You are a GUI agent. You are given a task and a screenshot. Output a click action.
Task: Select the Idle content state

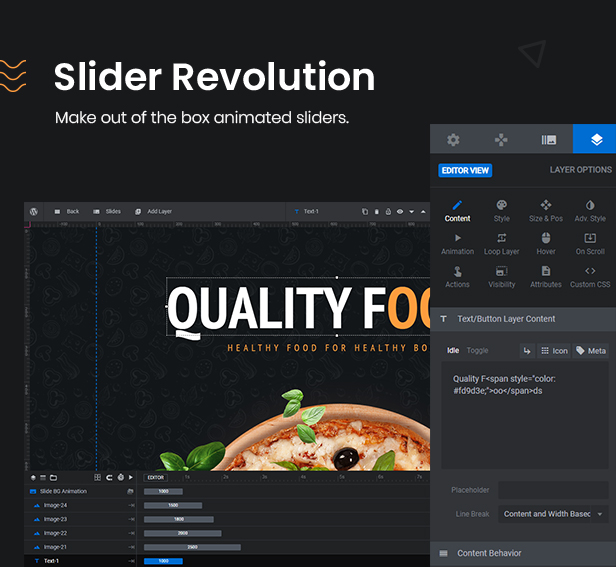(x=453, y=350)
